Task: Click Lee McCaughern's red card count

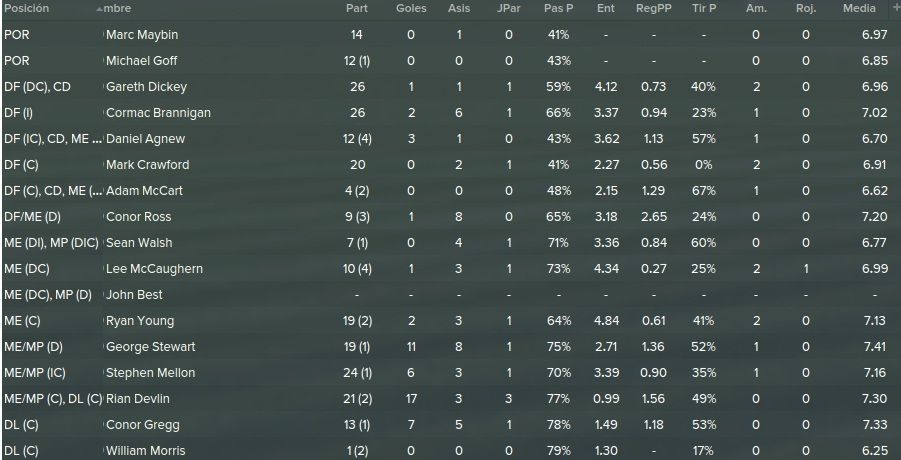Action: tap(806, 269)
